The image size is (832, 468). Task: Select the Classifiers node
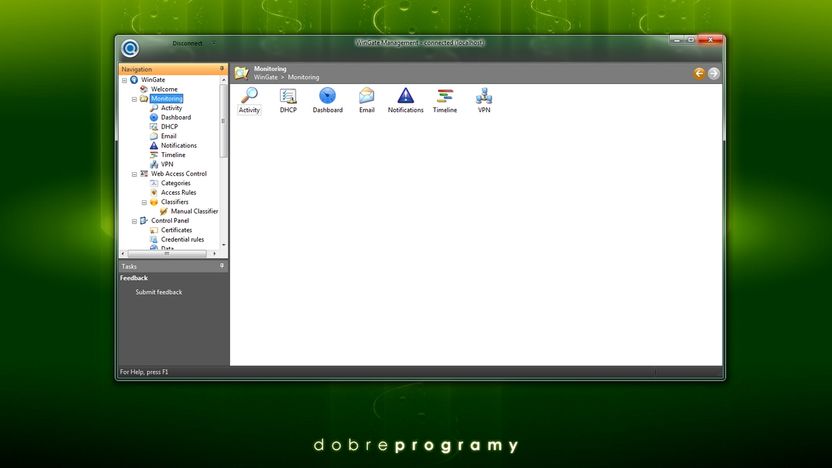point(175,202)
